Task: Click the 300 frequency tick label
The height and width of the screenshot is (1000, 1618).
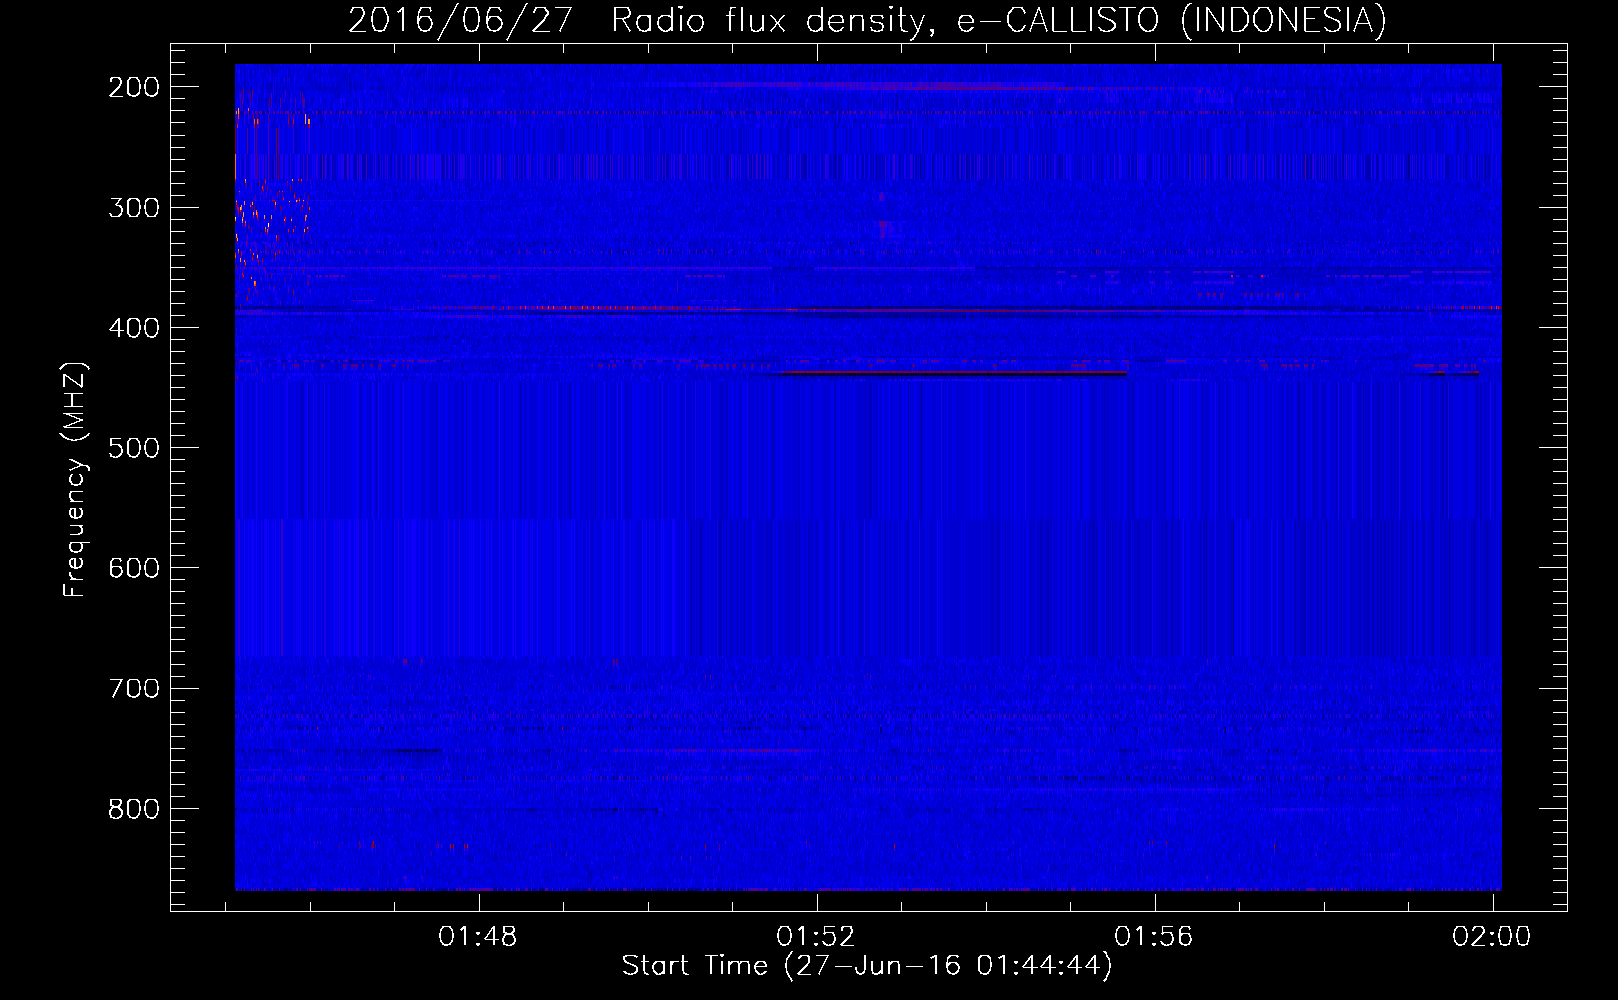Action: pos(134,207)
